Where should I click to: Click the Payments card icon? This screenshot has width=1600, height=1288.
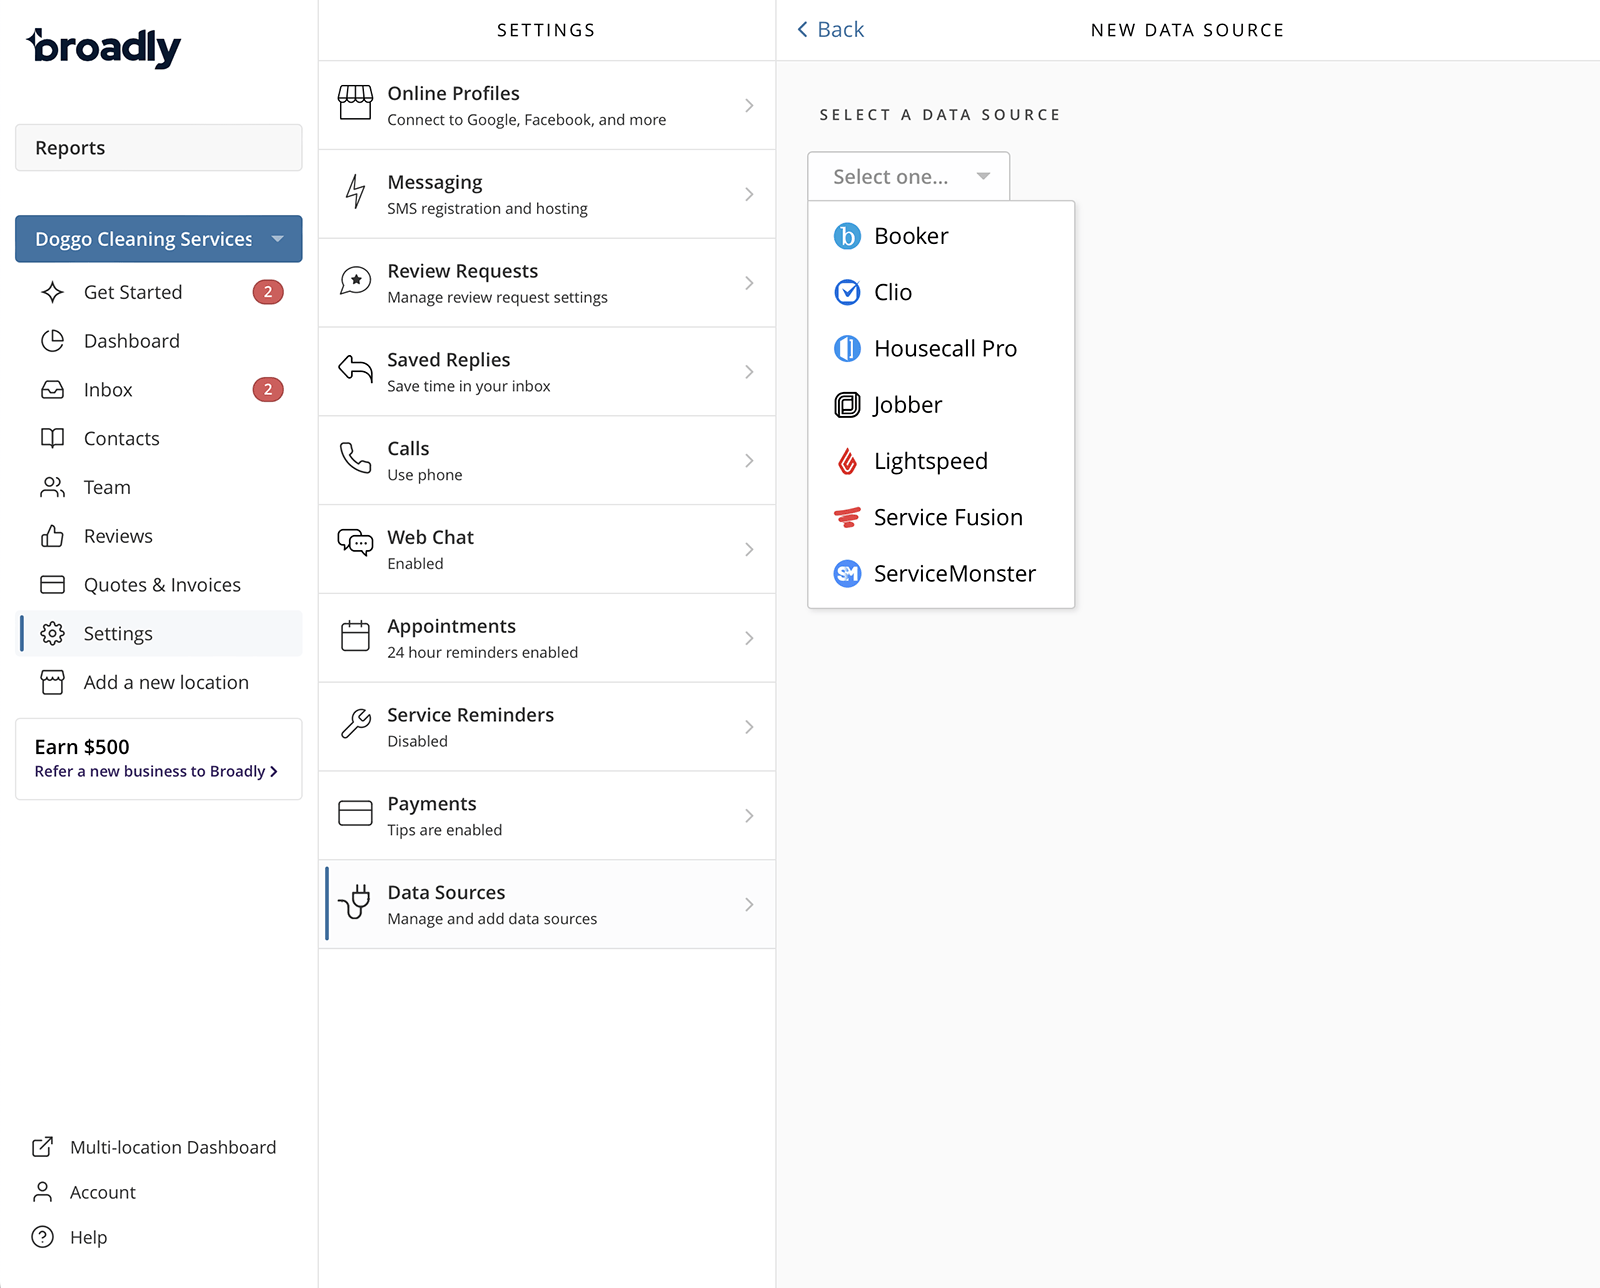[355, 813]
